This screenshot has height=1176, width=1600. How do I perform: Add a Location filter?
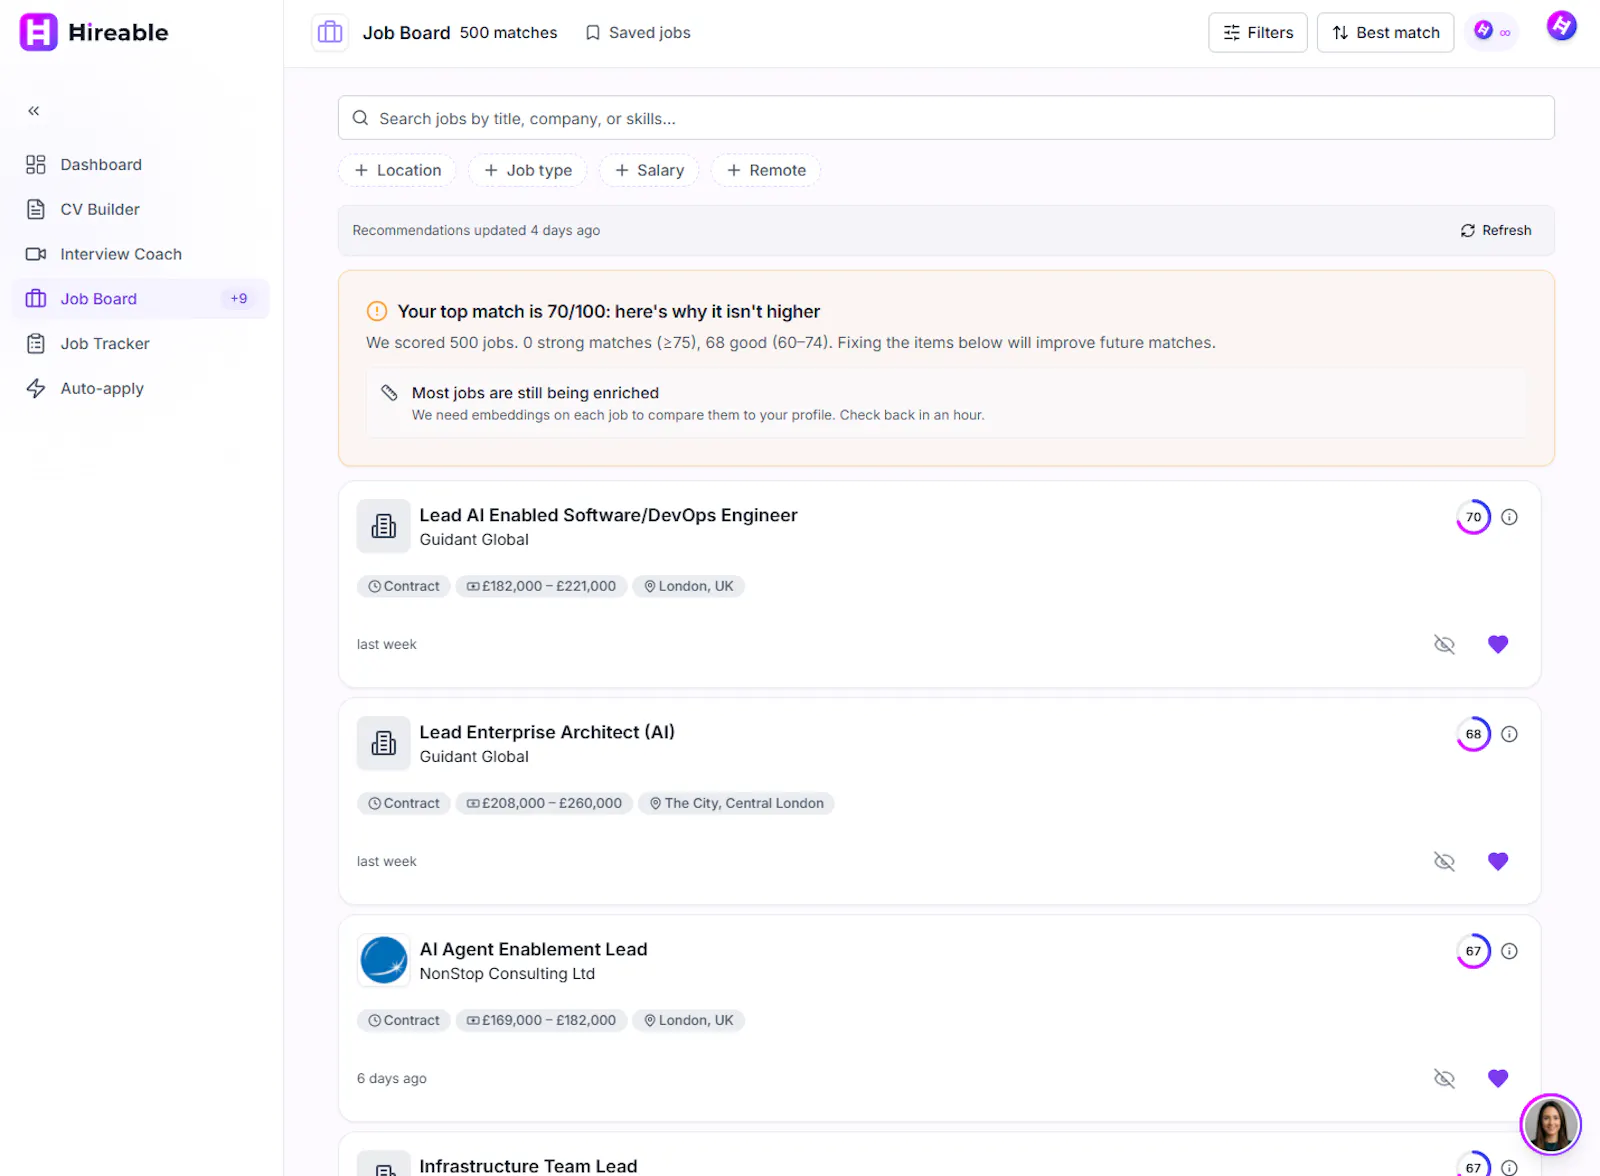(x=398, y=170)
